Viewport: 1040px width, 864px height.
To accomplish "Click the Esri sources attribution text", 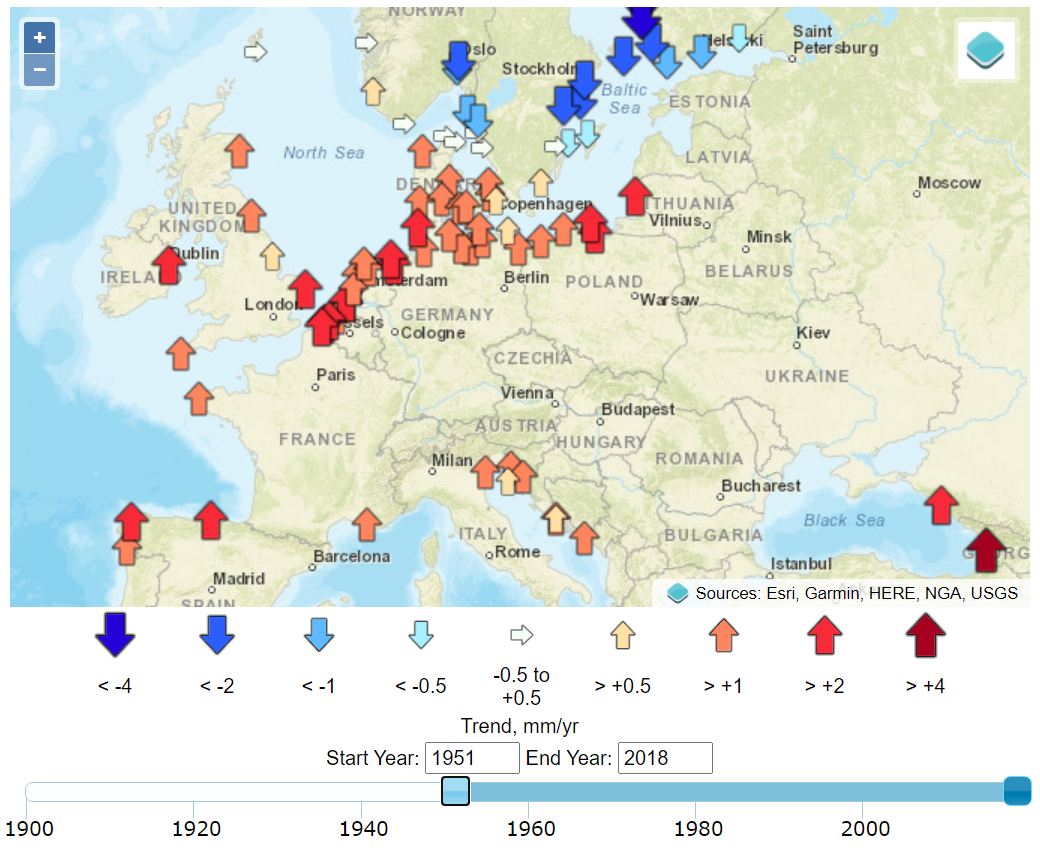I will click(x=856, y=593).
